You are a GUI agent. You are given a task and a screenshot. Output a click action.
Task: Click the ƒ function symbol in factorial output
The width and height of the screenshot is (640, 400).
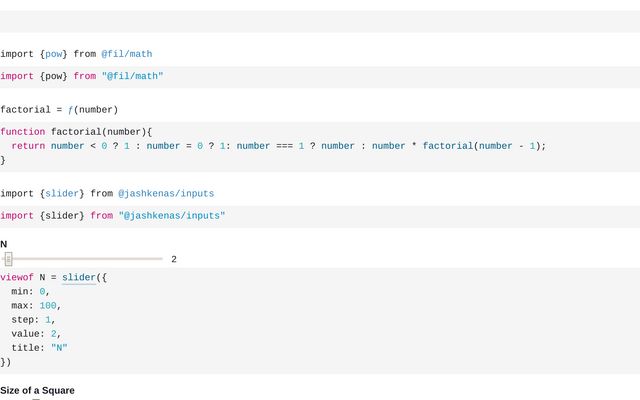pos(70,110)
